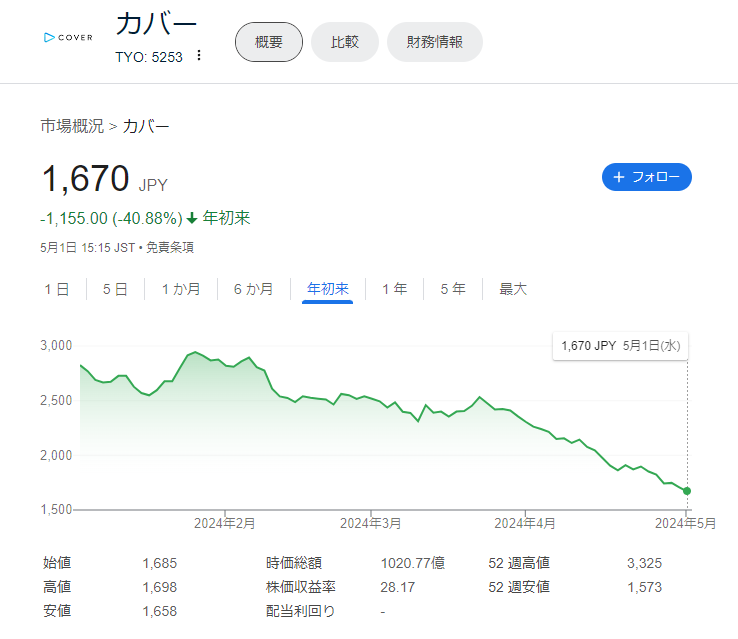Choose the 5 日 chart range
Image resolution: width=738 pixels, height=639 pixels.
tap(115, 289)
